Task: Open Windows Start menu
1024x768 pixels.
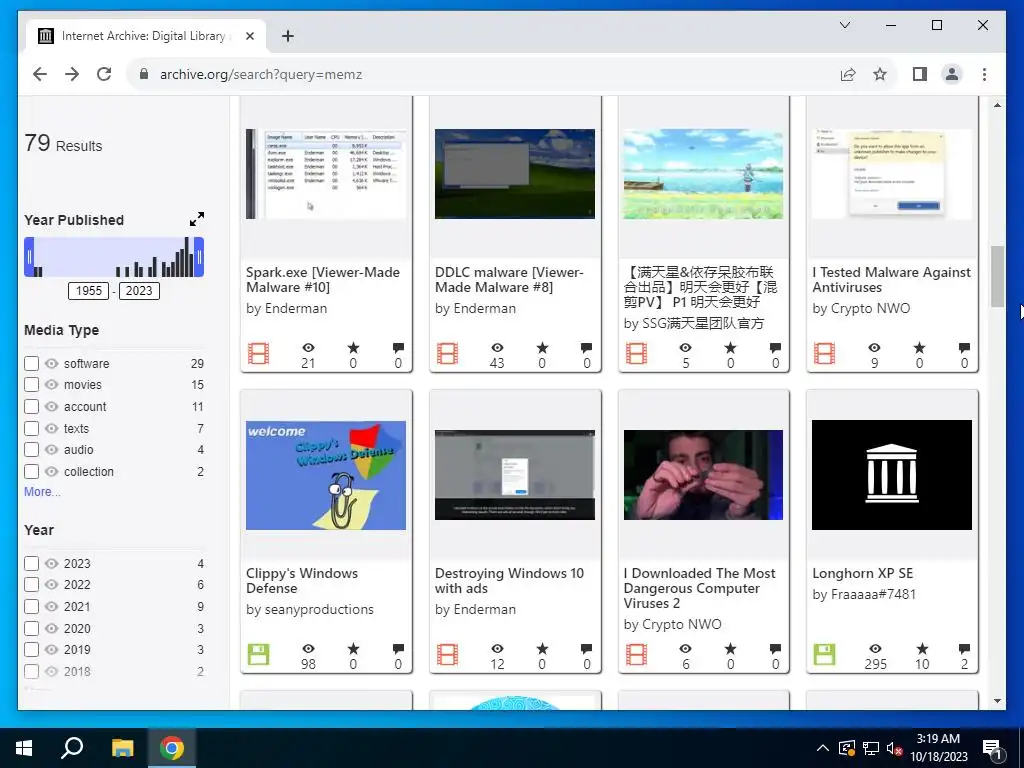Action: [24, 748]
